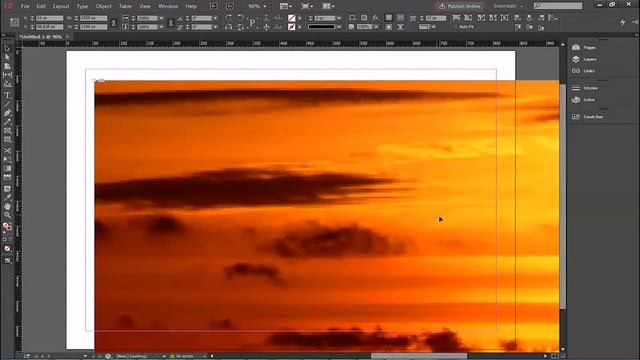Click Flip Horizontal icon in control panel

(x=229, y=27)
